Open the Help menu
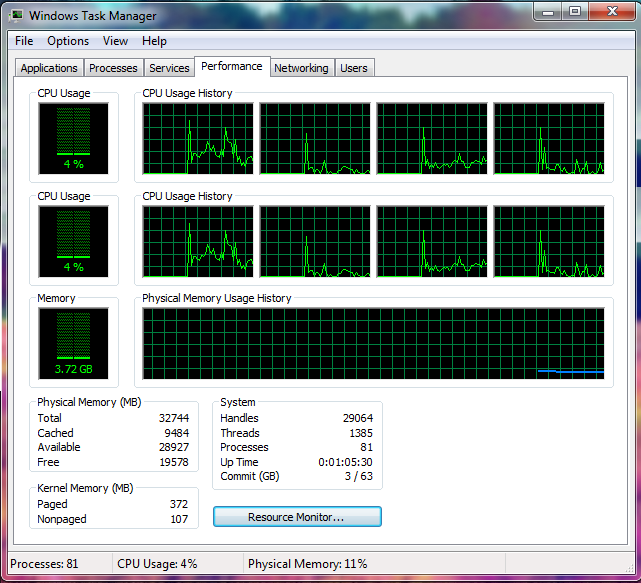 pos(154,41)
